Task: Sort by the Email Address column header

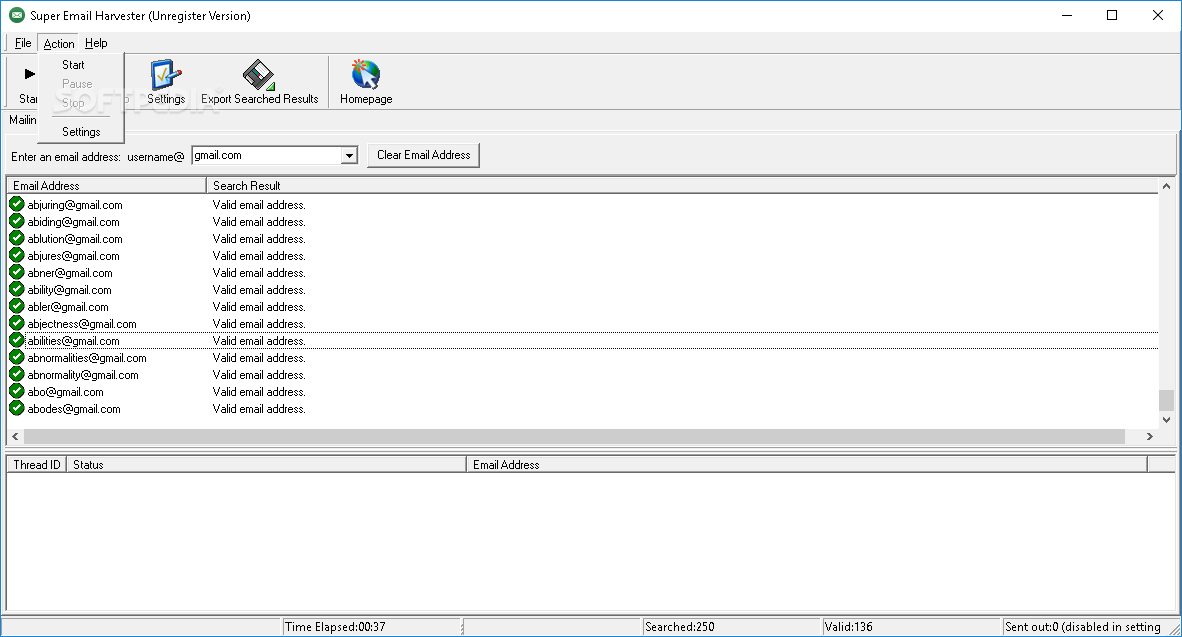Action: (x=106, y=185)
